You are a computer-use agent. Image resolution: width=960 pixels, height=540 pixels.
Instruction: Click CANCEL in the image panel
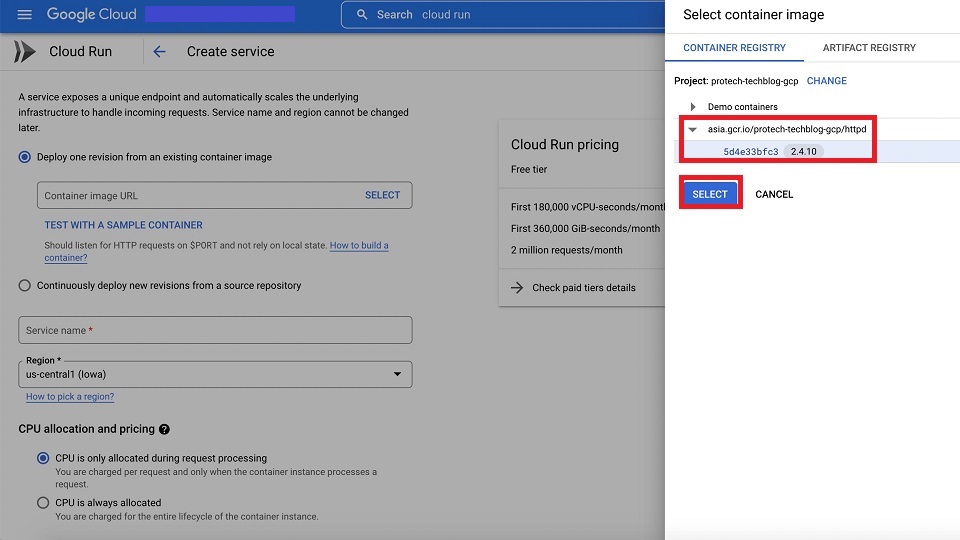tap(774, 194)
